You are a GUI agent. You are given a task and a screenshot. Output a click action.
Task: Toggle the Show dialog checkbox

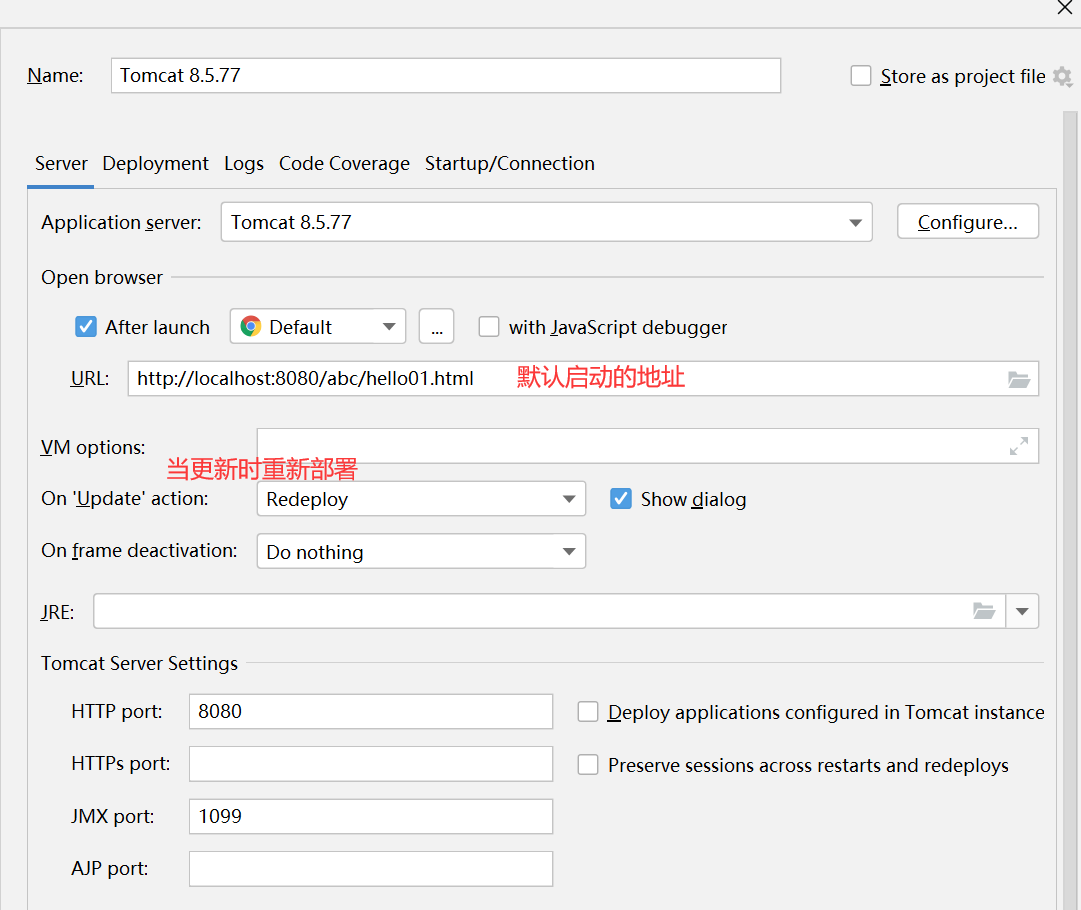click(x=620, y=498)
